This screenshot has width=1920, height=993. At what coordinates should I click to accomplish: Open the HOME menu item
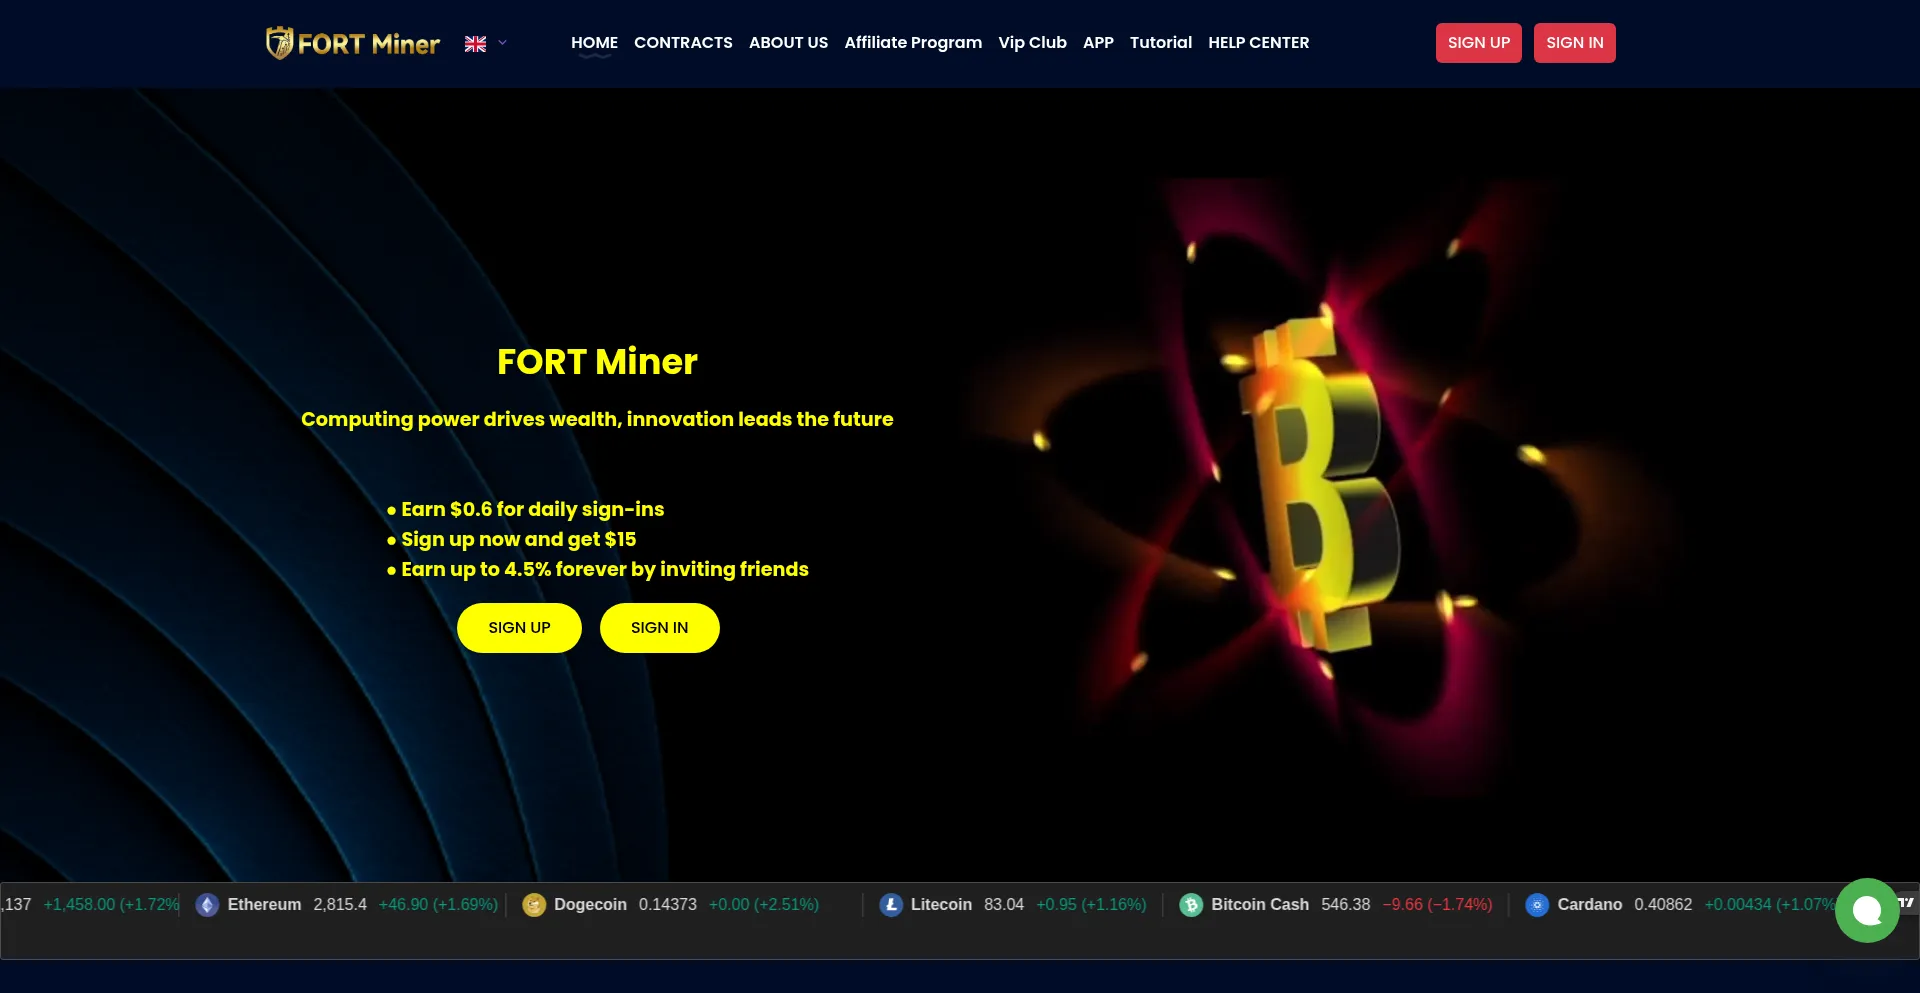(x=594, y=43)
